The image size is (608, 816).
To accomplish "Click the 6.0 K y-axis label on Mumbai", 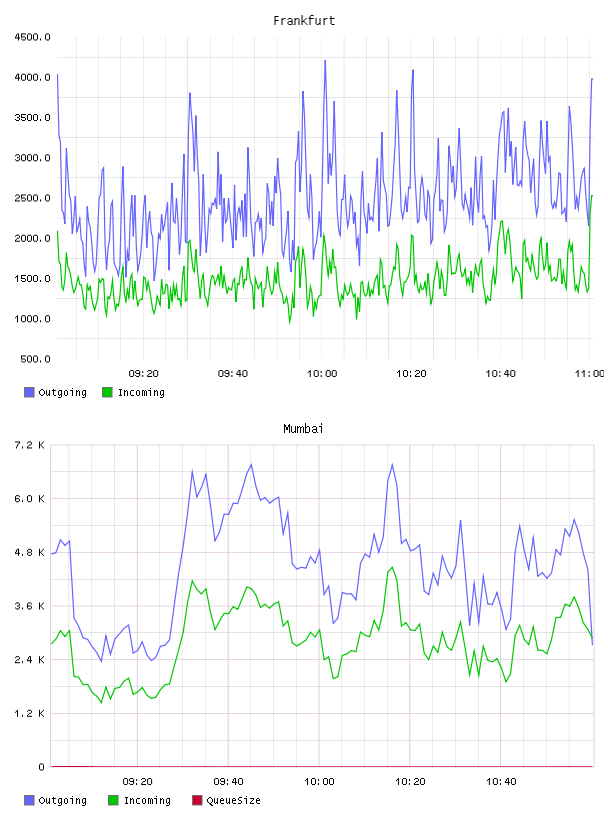I will pos(29,499).
